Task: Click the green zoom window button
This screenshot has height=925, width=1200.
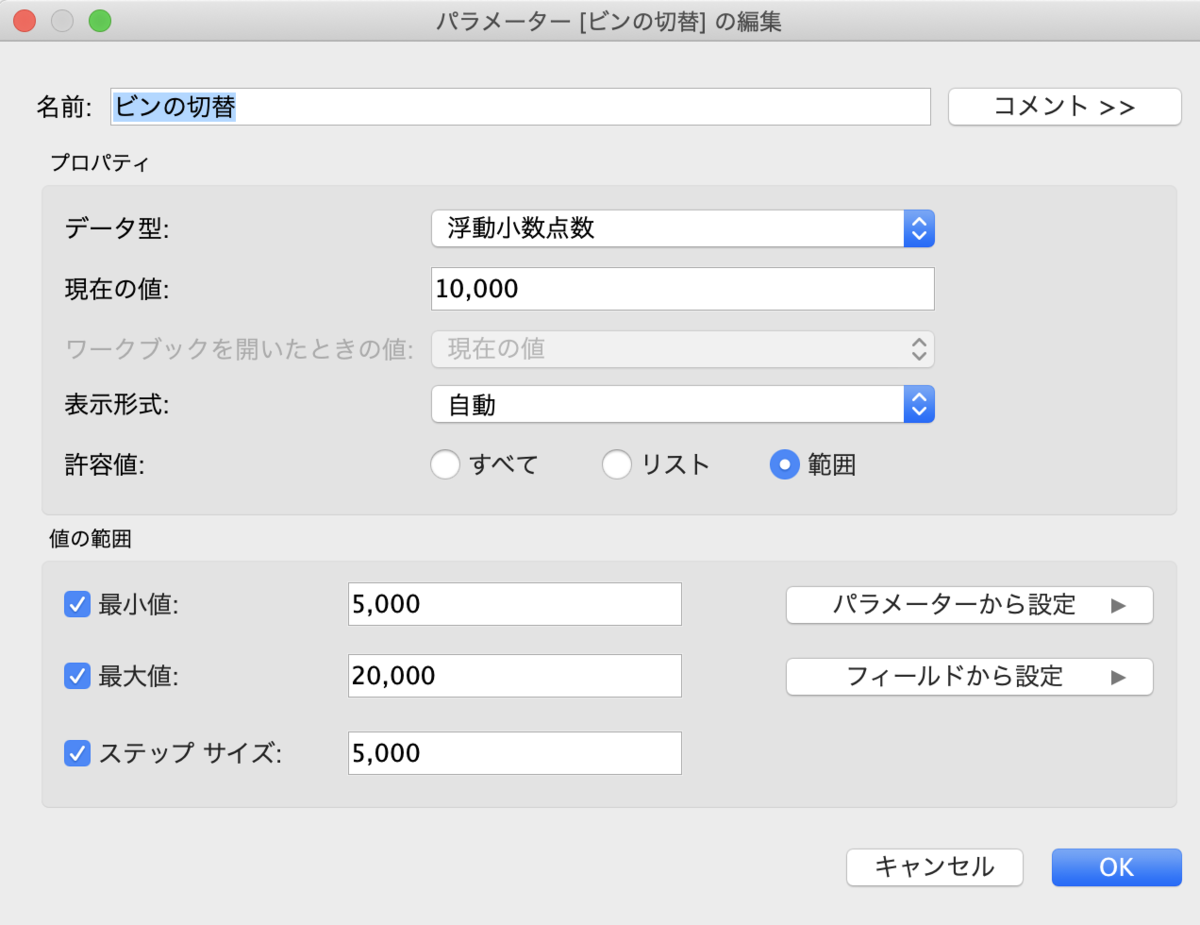Action: point(100,20)
